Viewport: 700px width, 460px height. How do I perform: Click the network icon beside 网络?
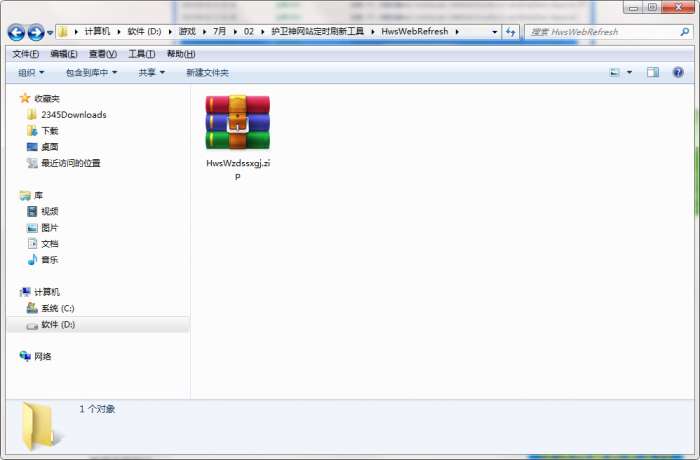tap(25, 356)
